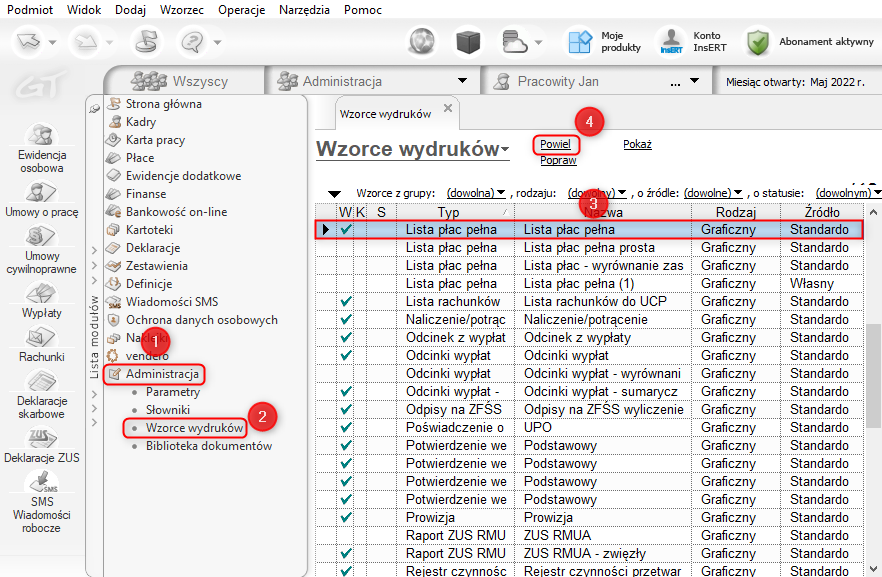Click the pin icon above Lista modułów
Viewport: 882px width, 577px height.
pos(94,108)
